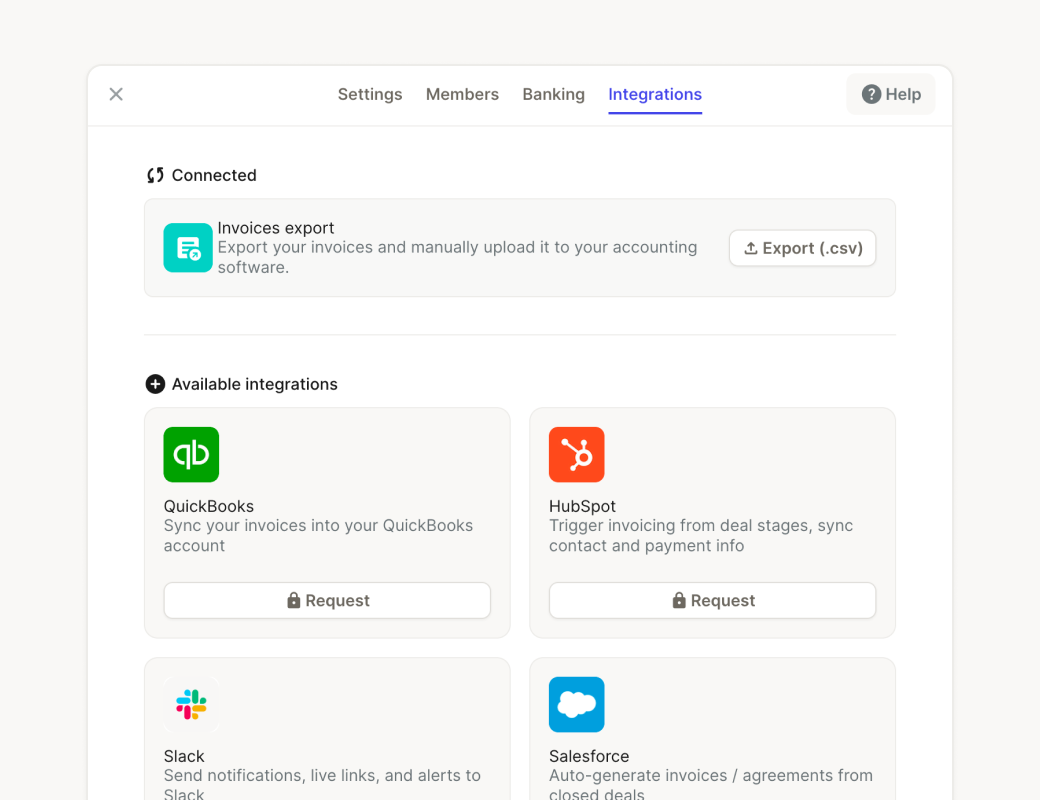This screenshot has height=800, width=1040.
Task: Click the Connected sync arrows icon
Action: [155, 175]
